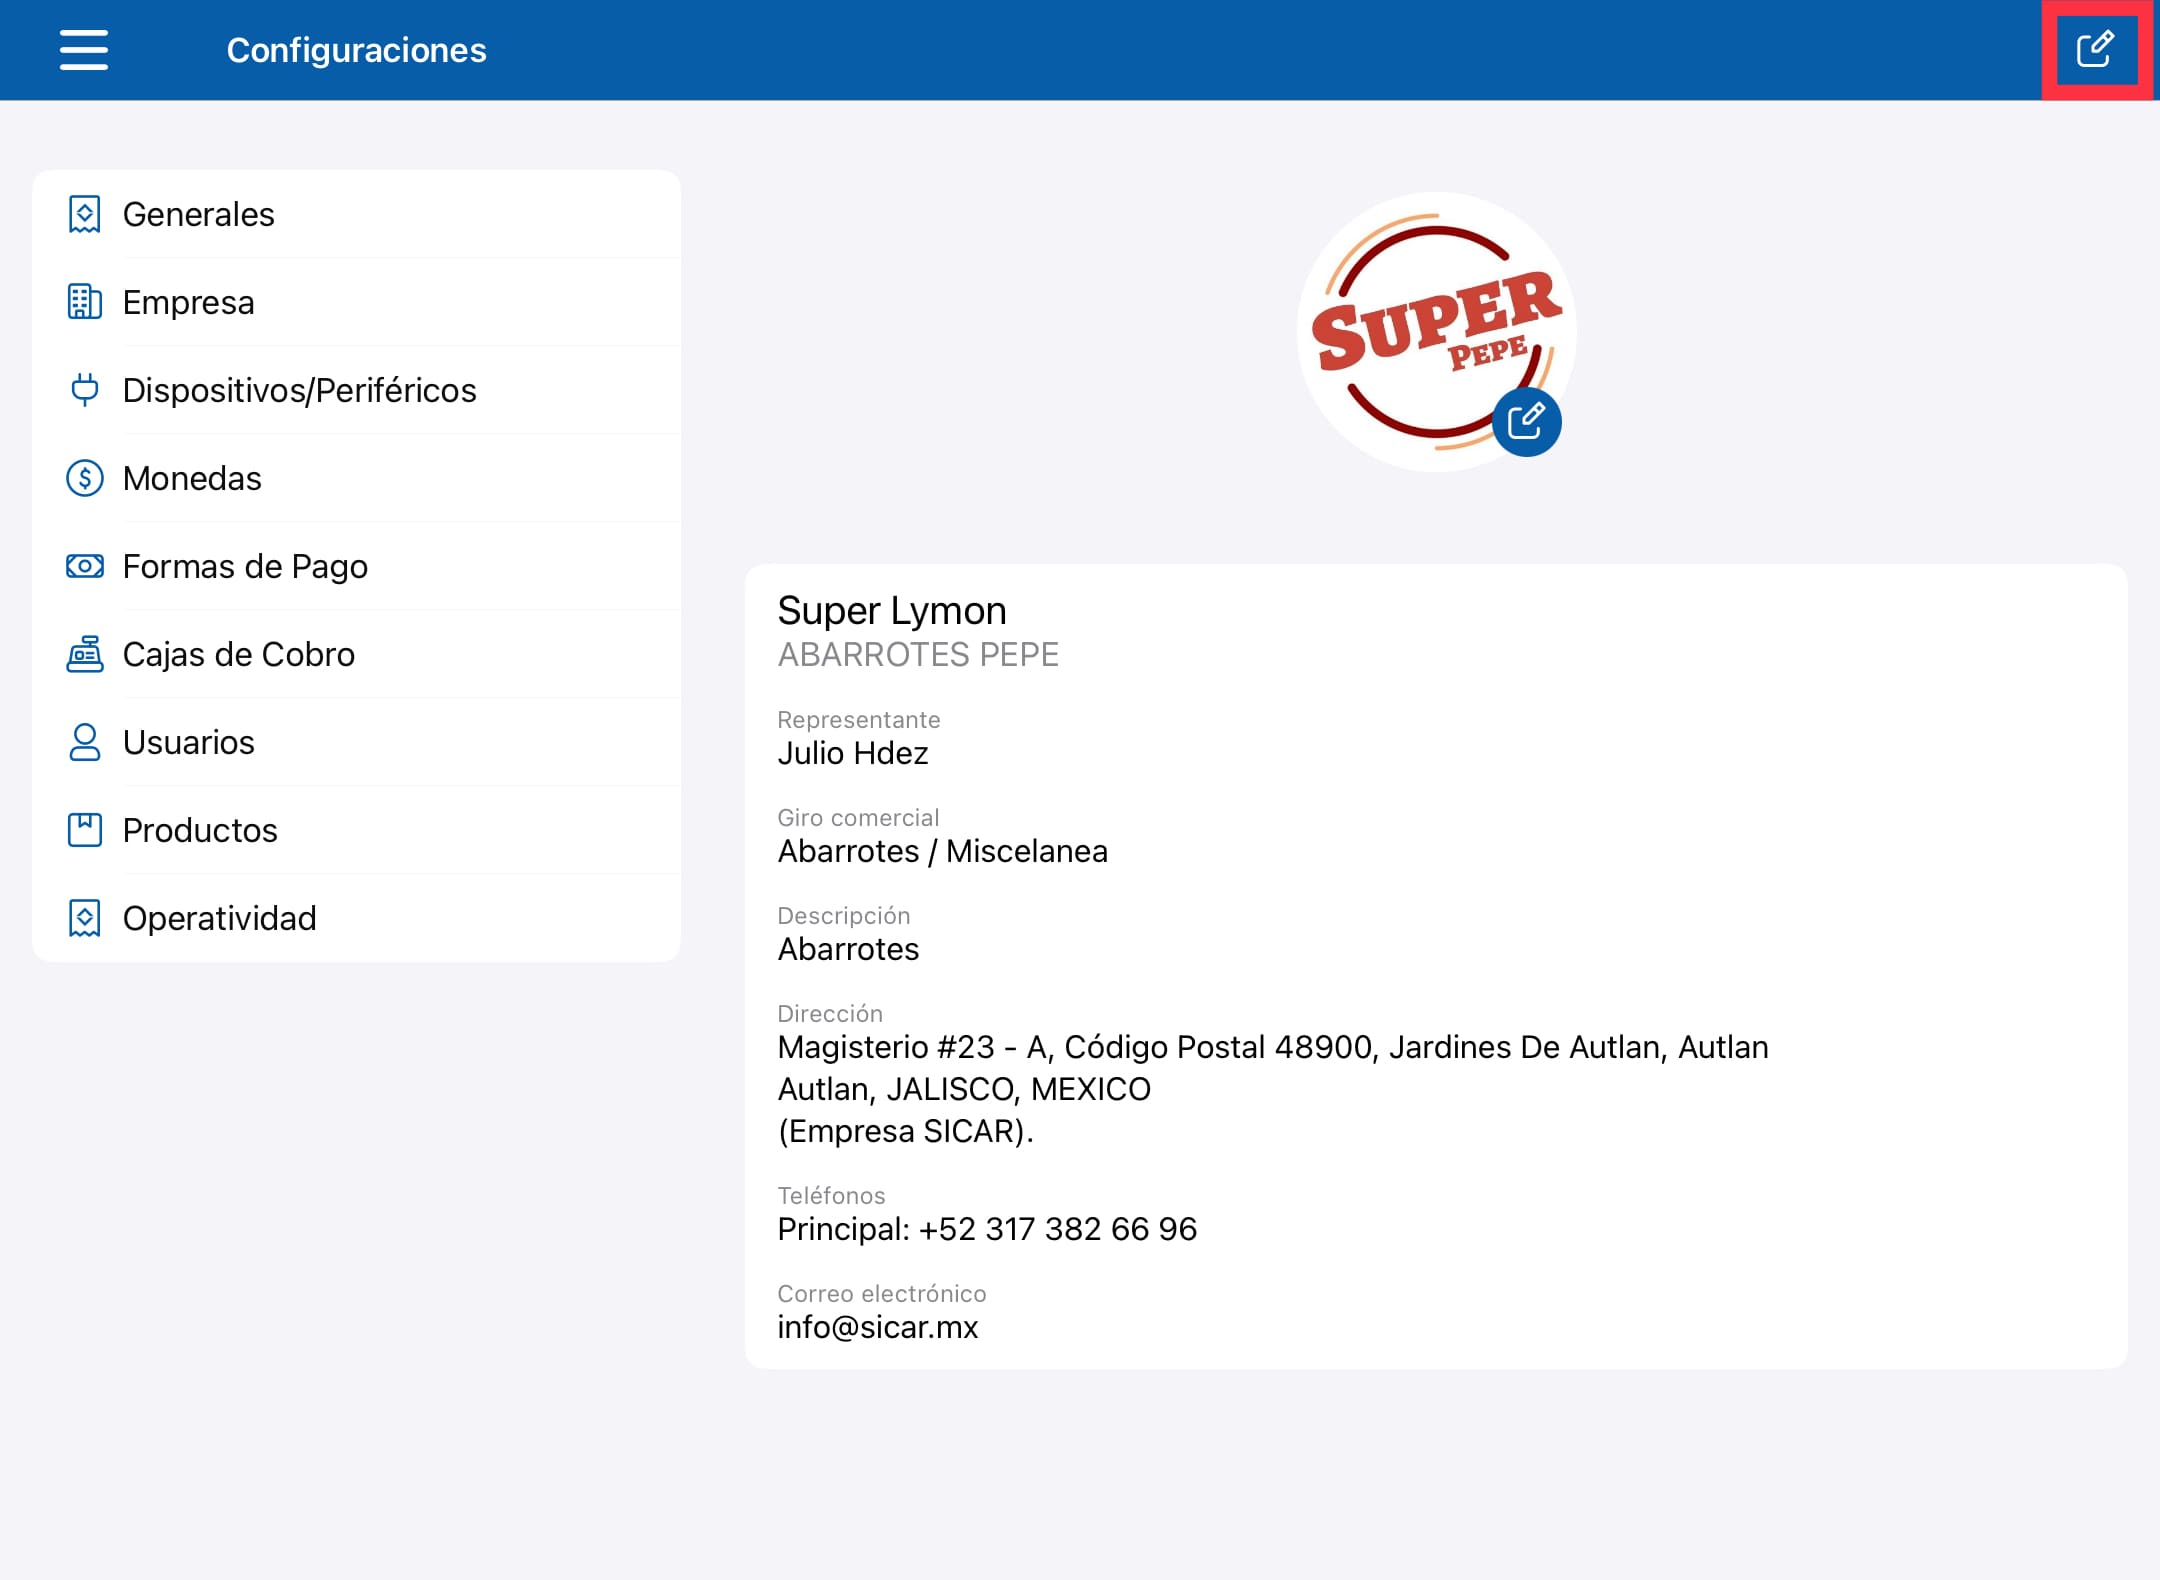Open the Generales settings section
The image size is (2160, 1580).
357,214
